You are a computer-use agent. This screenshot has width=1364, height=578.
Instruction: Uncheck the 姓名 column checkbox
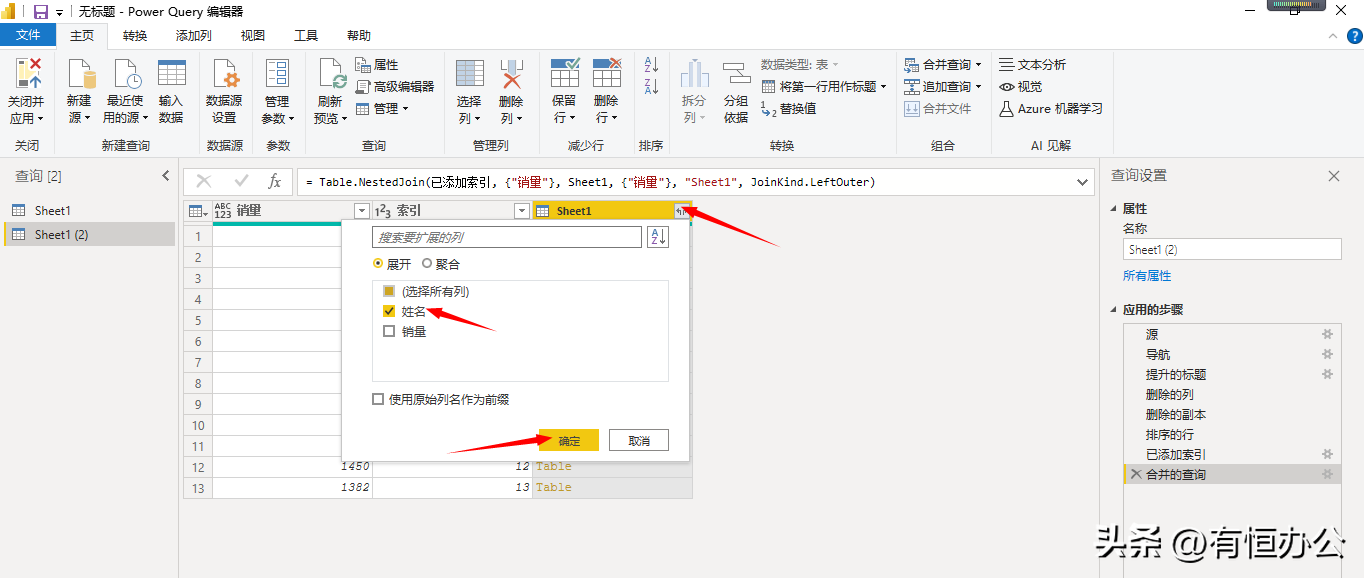point(389,312)
